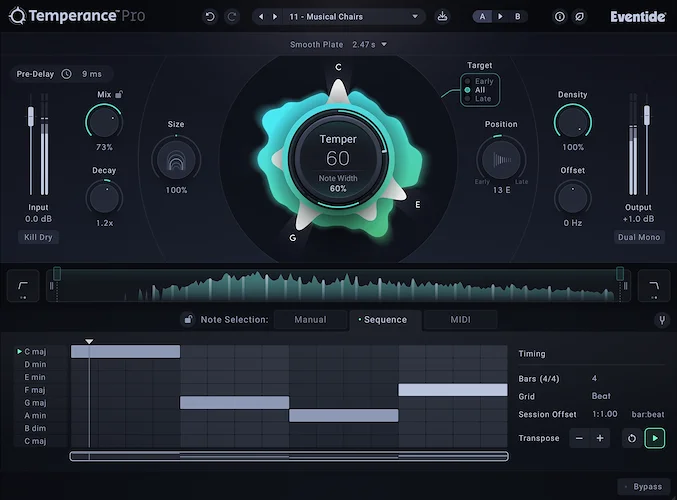Click the Density knob

click(x=573, y=122)
